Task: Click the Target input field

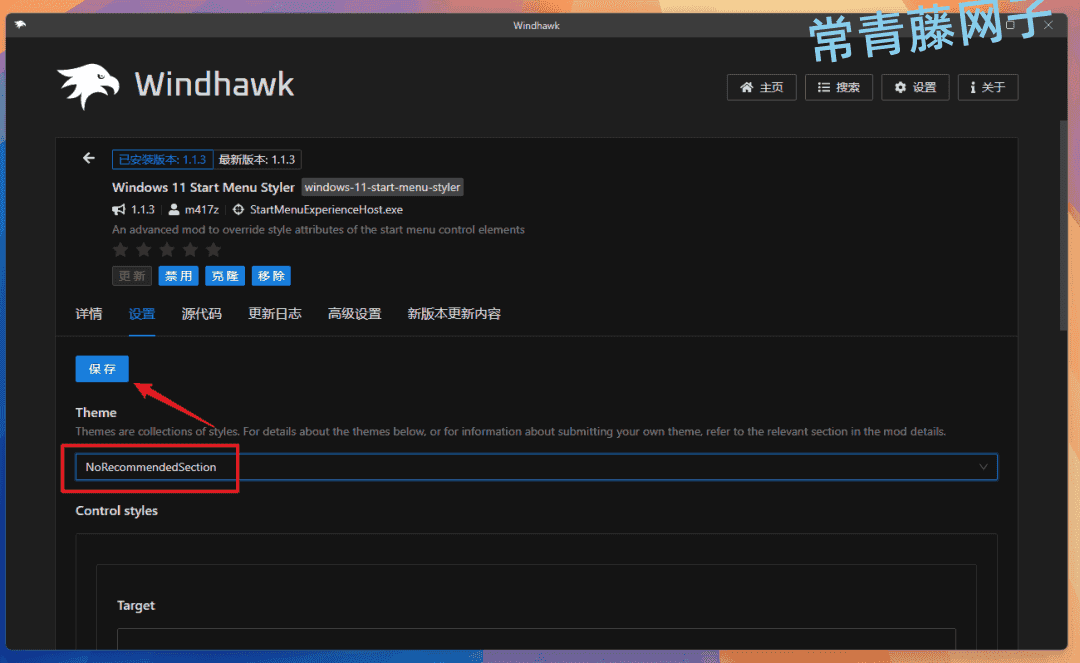Action: pyautogui.click(x=536, y=638)
